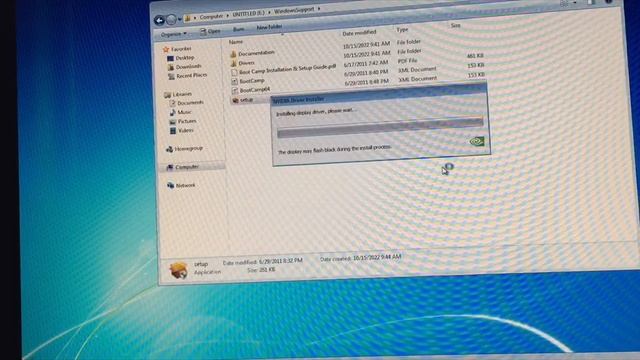Click Burn in the toolbar

point(238,29)
